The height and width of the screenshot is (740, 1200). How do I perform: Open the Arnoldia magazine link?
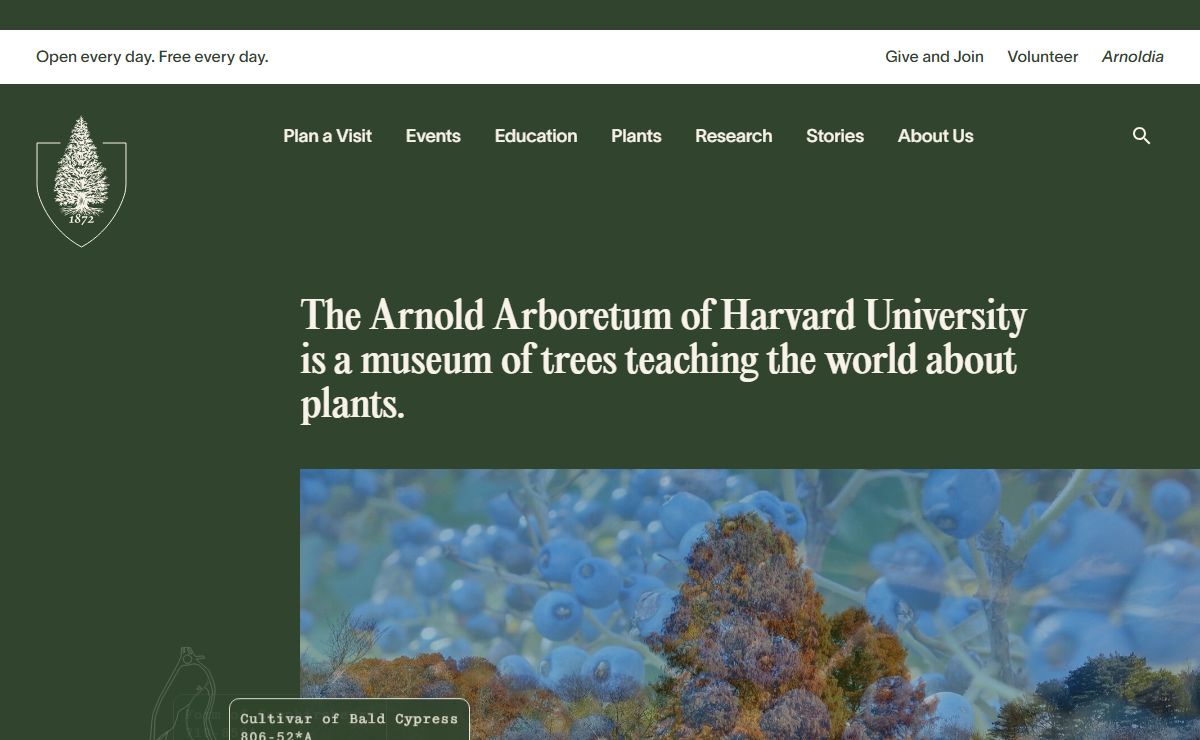coord(1132,57)
